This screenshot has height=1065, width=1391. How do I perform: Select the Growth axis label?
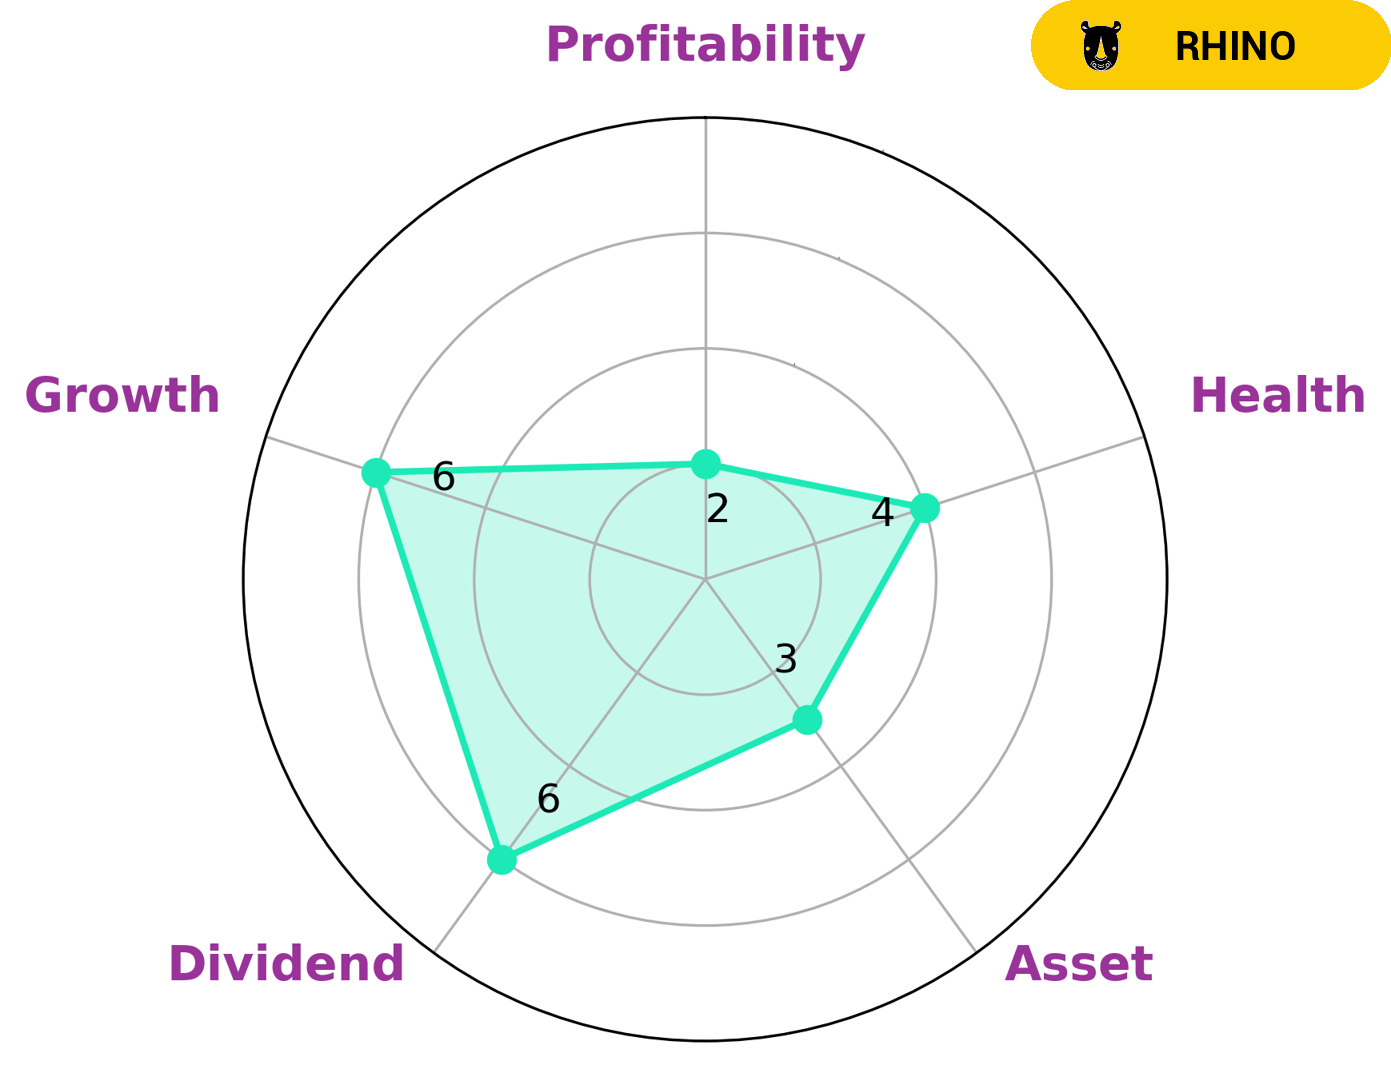click(x=122, y=396)
